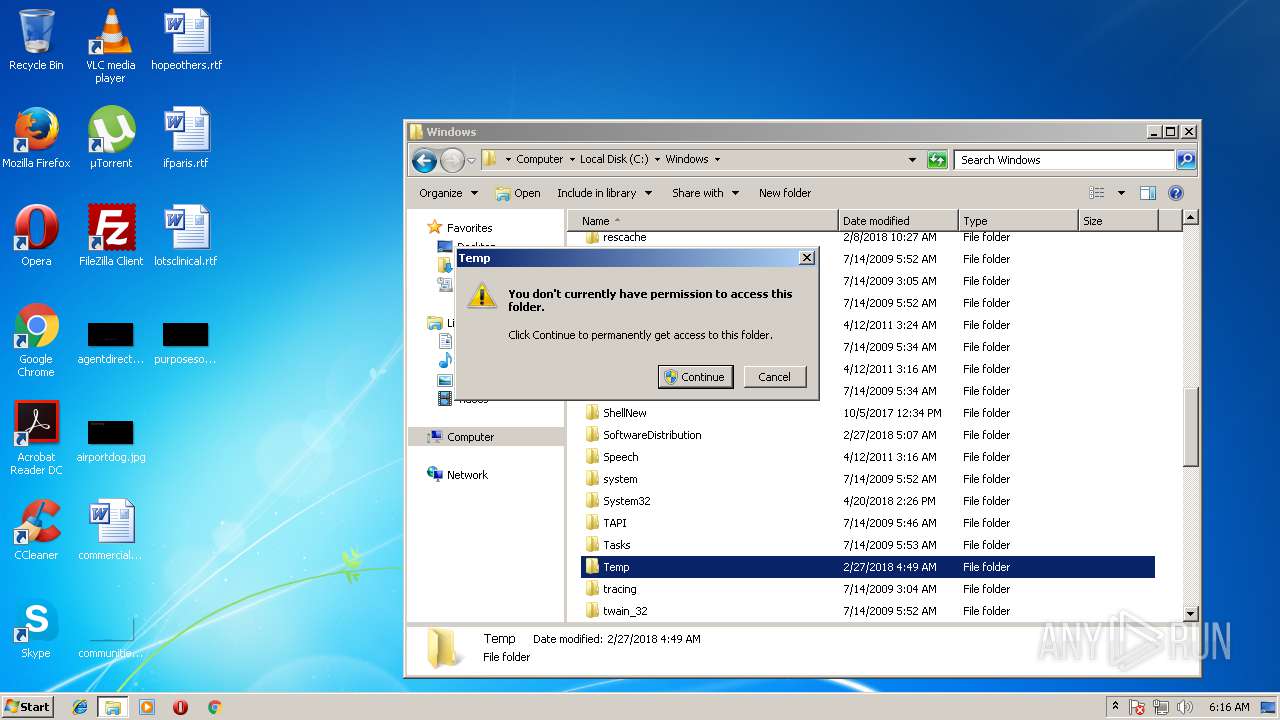The image size is (1280, 720).
Task: Open the µTorrent desktop shortcut
Action: pyautogui.click(x=111, y=138)
